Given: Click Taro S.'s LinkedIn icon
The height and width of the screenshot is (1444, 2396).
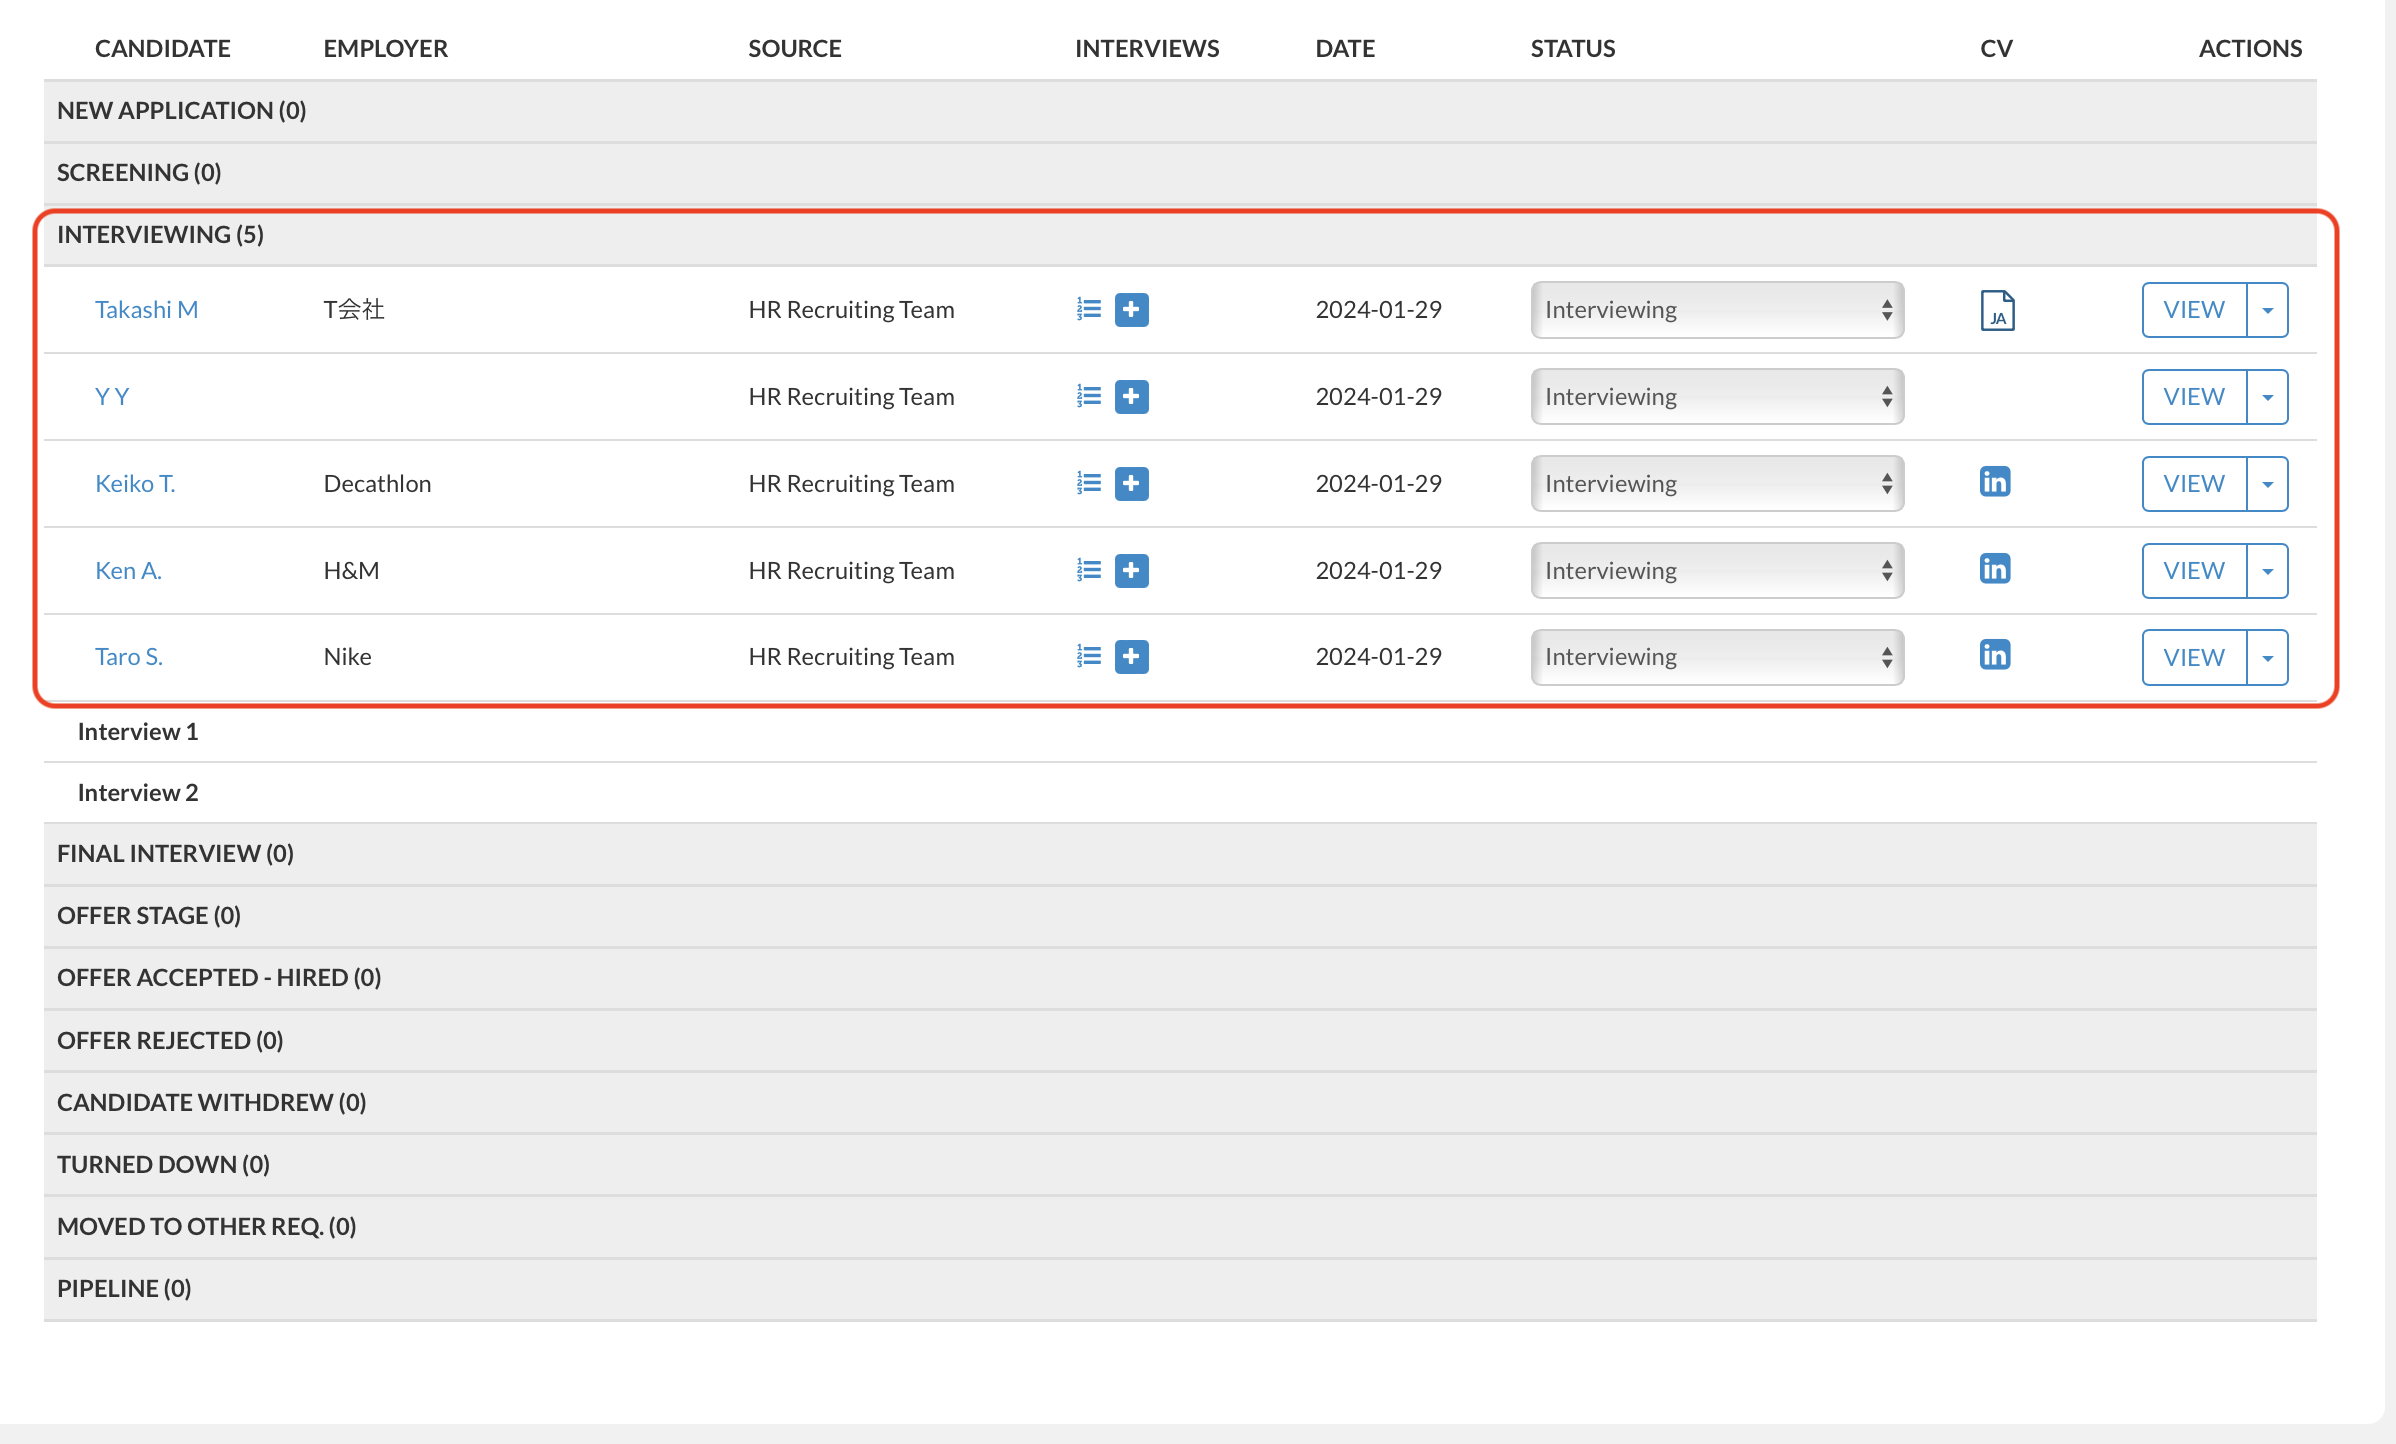Looking at the screenshot, I should [1994, 656].
